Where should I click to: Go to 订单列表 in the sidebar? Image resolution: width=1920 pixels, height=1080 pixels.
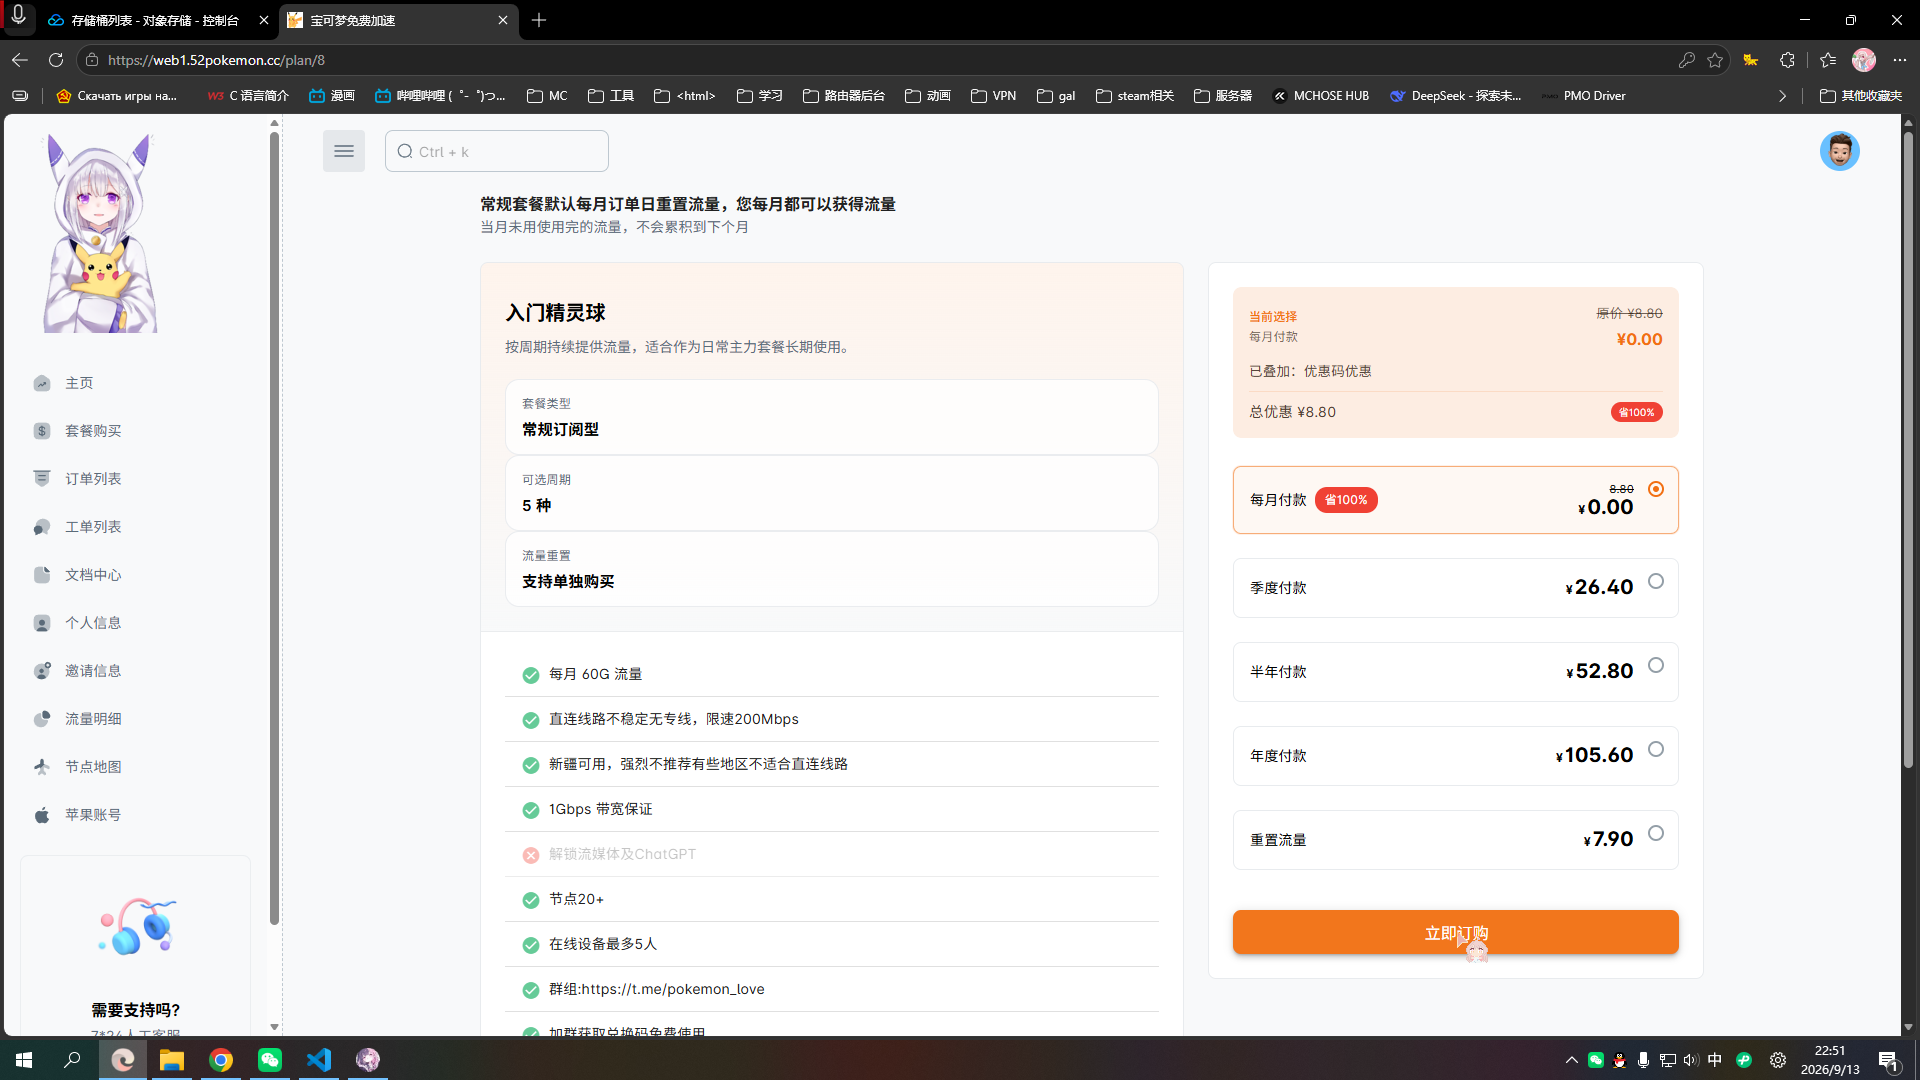click(x=93, y=479)
